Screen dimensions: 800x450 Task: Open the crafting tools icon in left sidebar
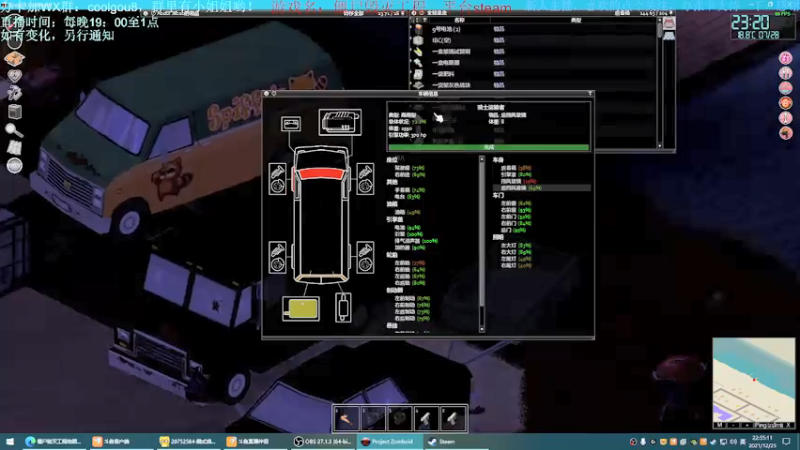[14, 93]
